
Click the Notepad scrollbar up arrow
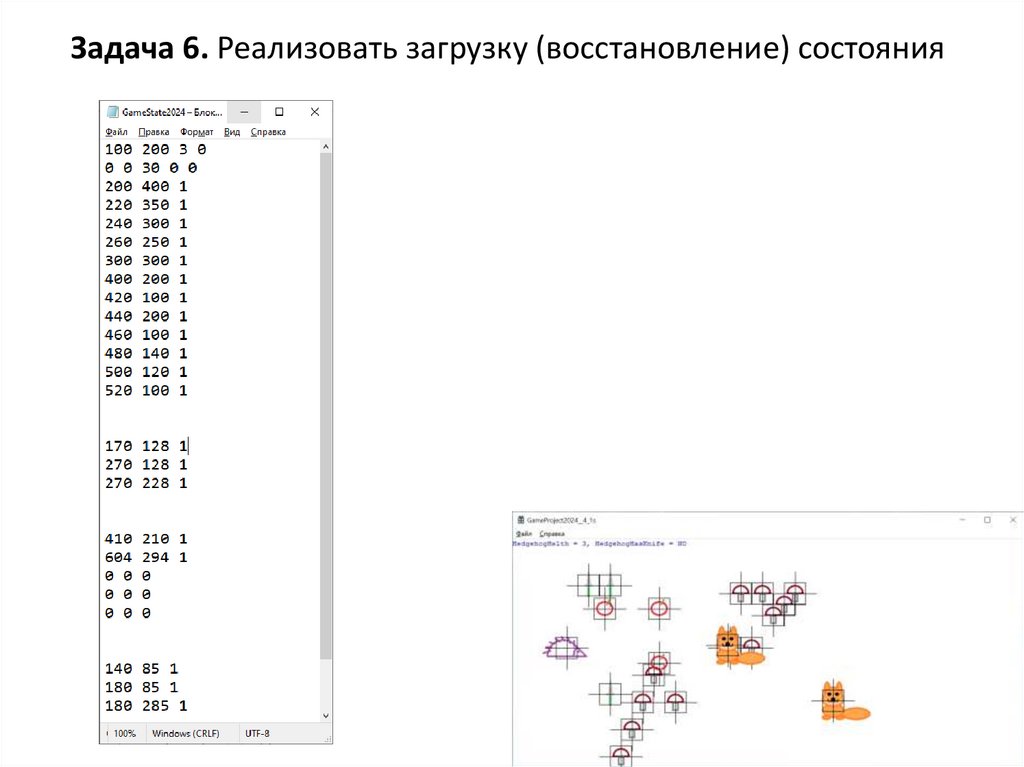point(326,147)
